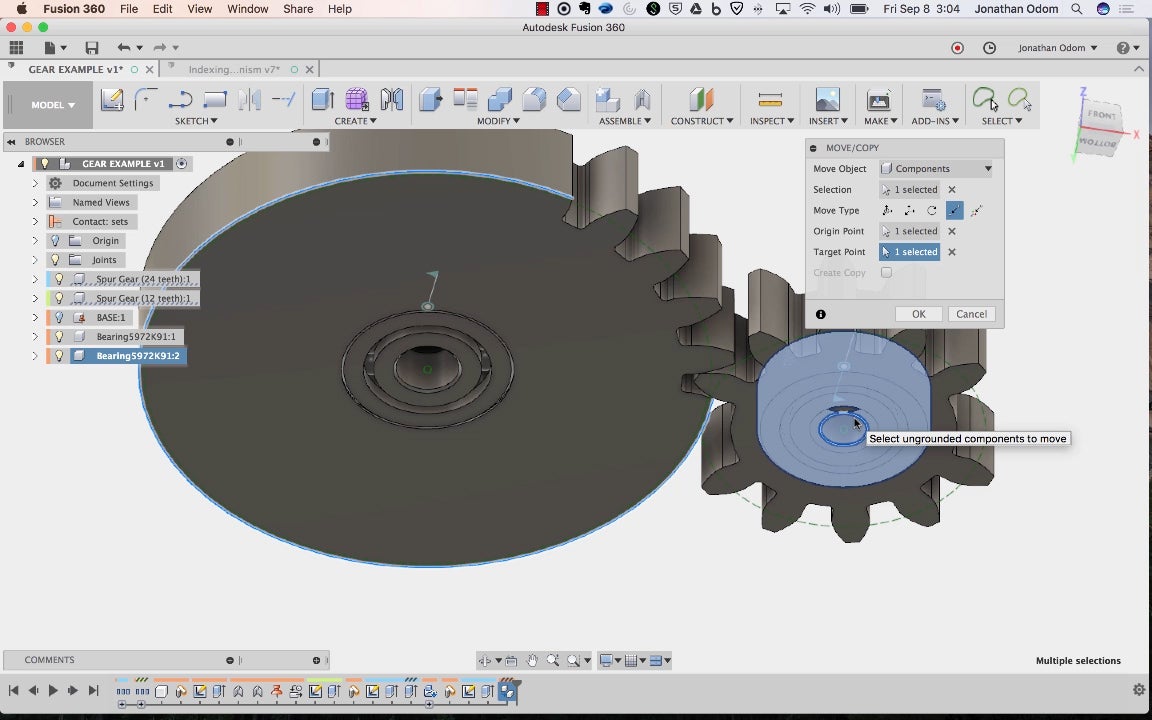This screenshot has width=1152, height=720.
Task: Open the job status clock icon
Action: tap(989, 48)
